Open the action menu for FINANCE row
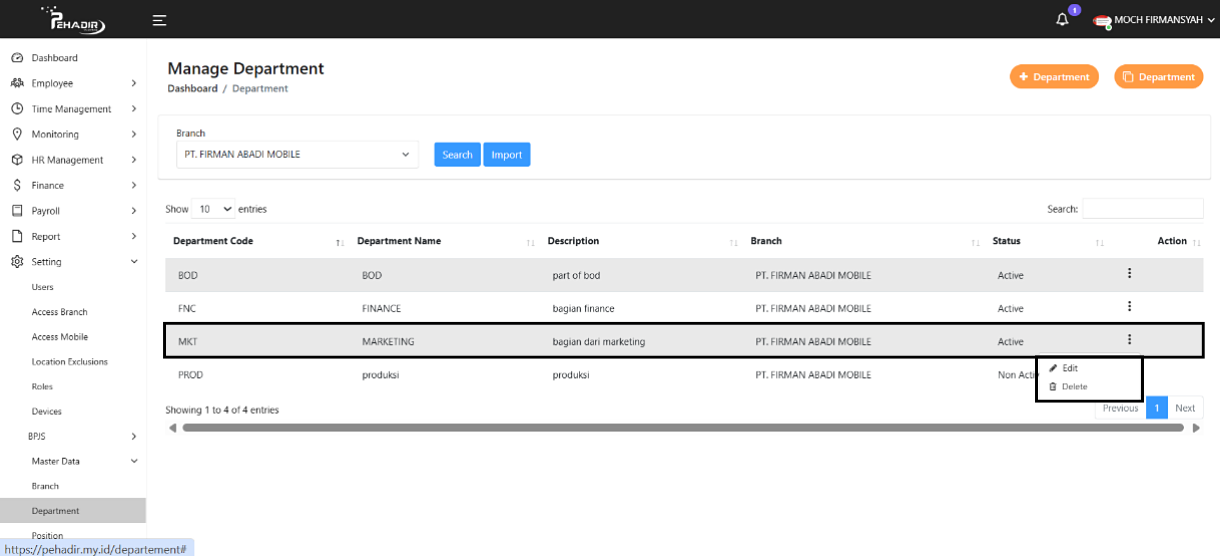 point(1129,307)
